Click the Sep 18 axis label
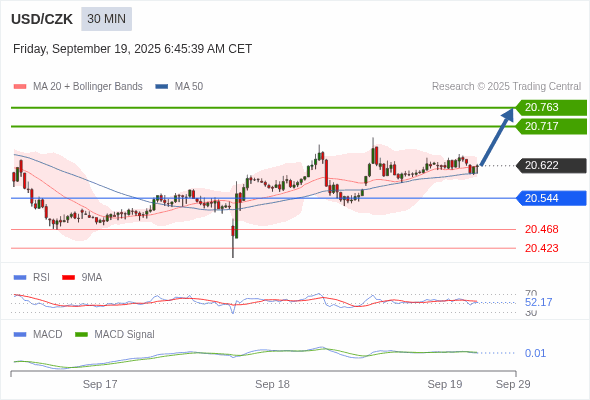This screenshot has height=400, width=590. [272, 384]
